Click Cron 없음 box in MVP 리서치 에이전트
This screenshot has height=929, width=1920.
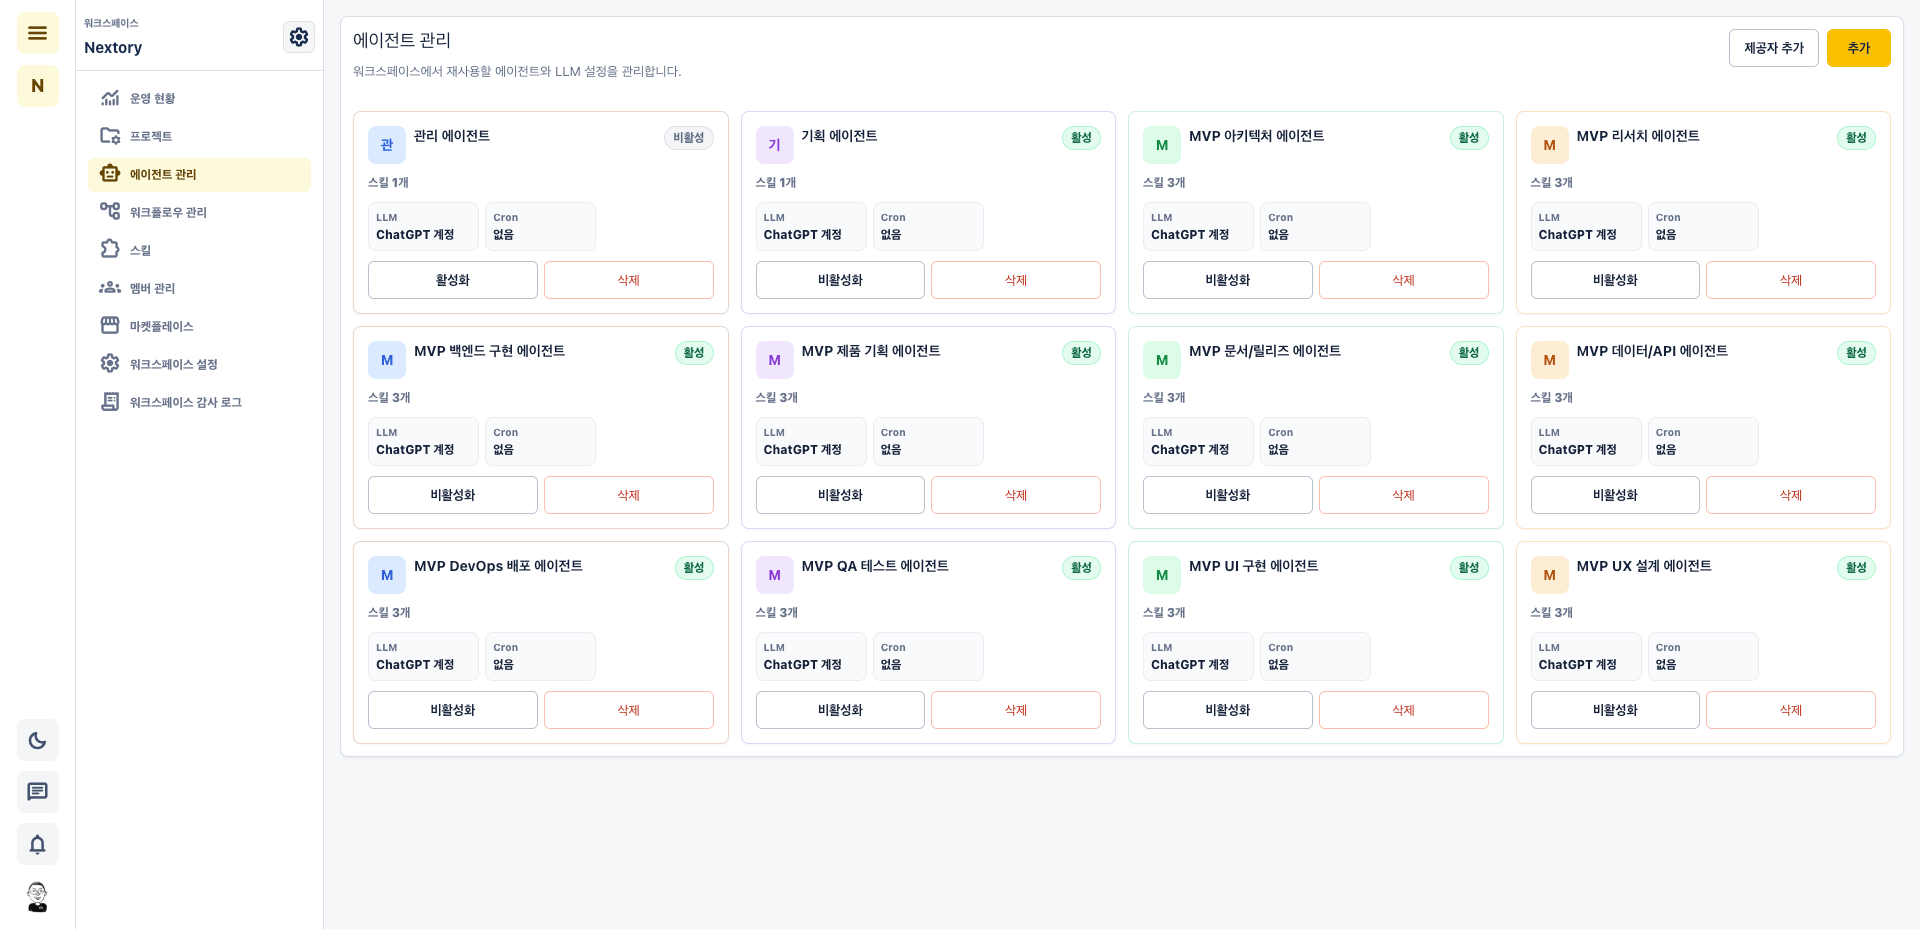pyautogui.click(x=1703, y=226)
